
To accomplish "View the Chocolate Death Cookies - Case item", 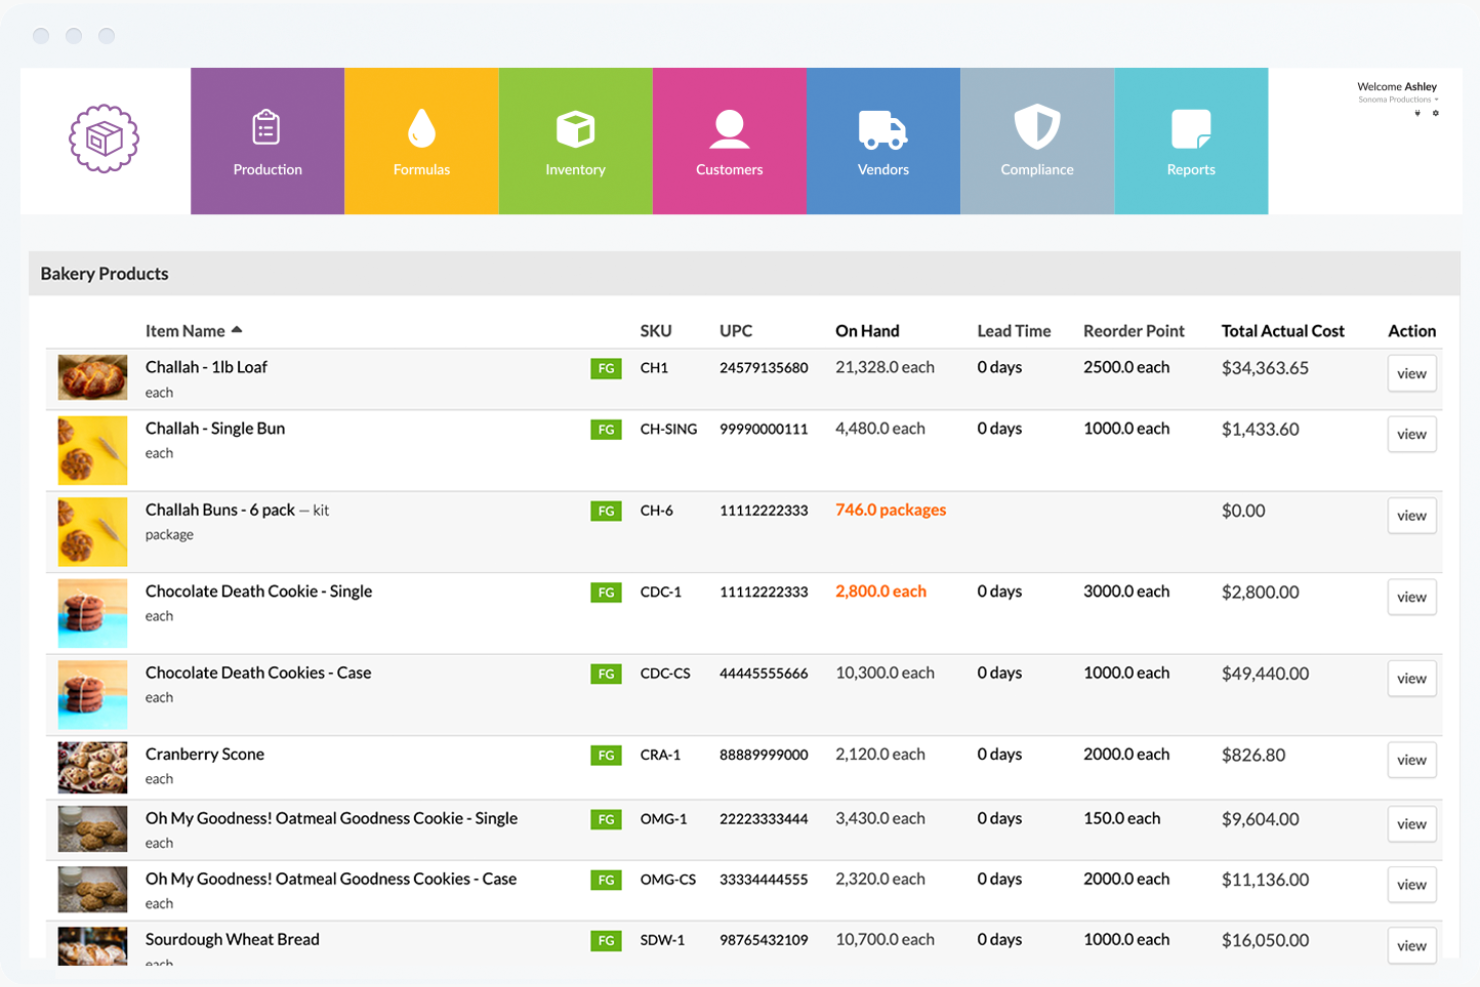I will [1412, 678].
